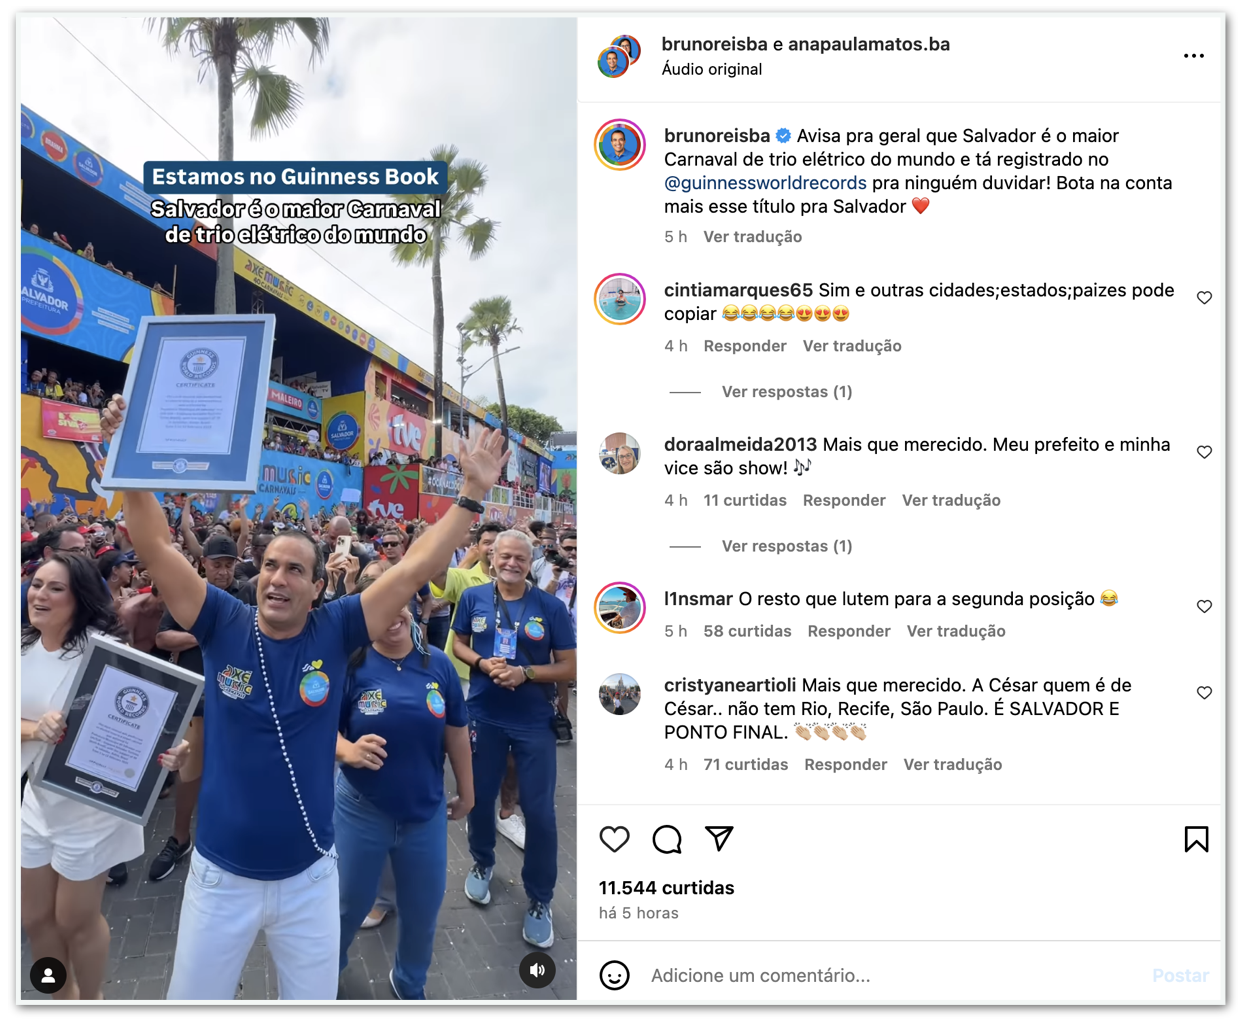The width and height of the screenshot is (1242, 1026).
Task: View the 11.544 curtidas list
Action: coord(666,888)
